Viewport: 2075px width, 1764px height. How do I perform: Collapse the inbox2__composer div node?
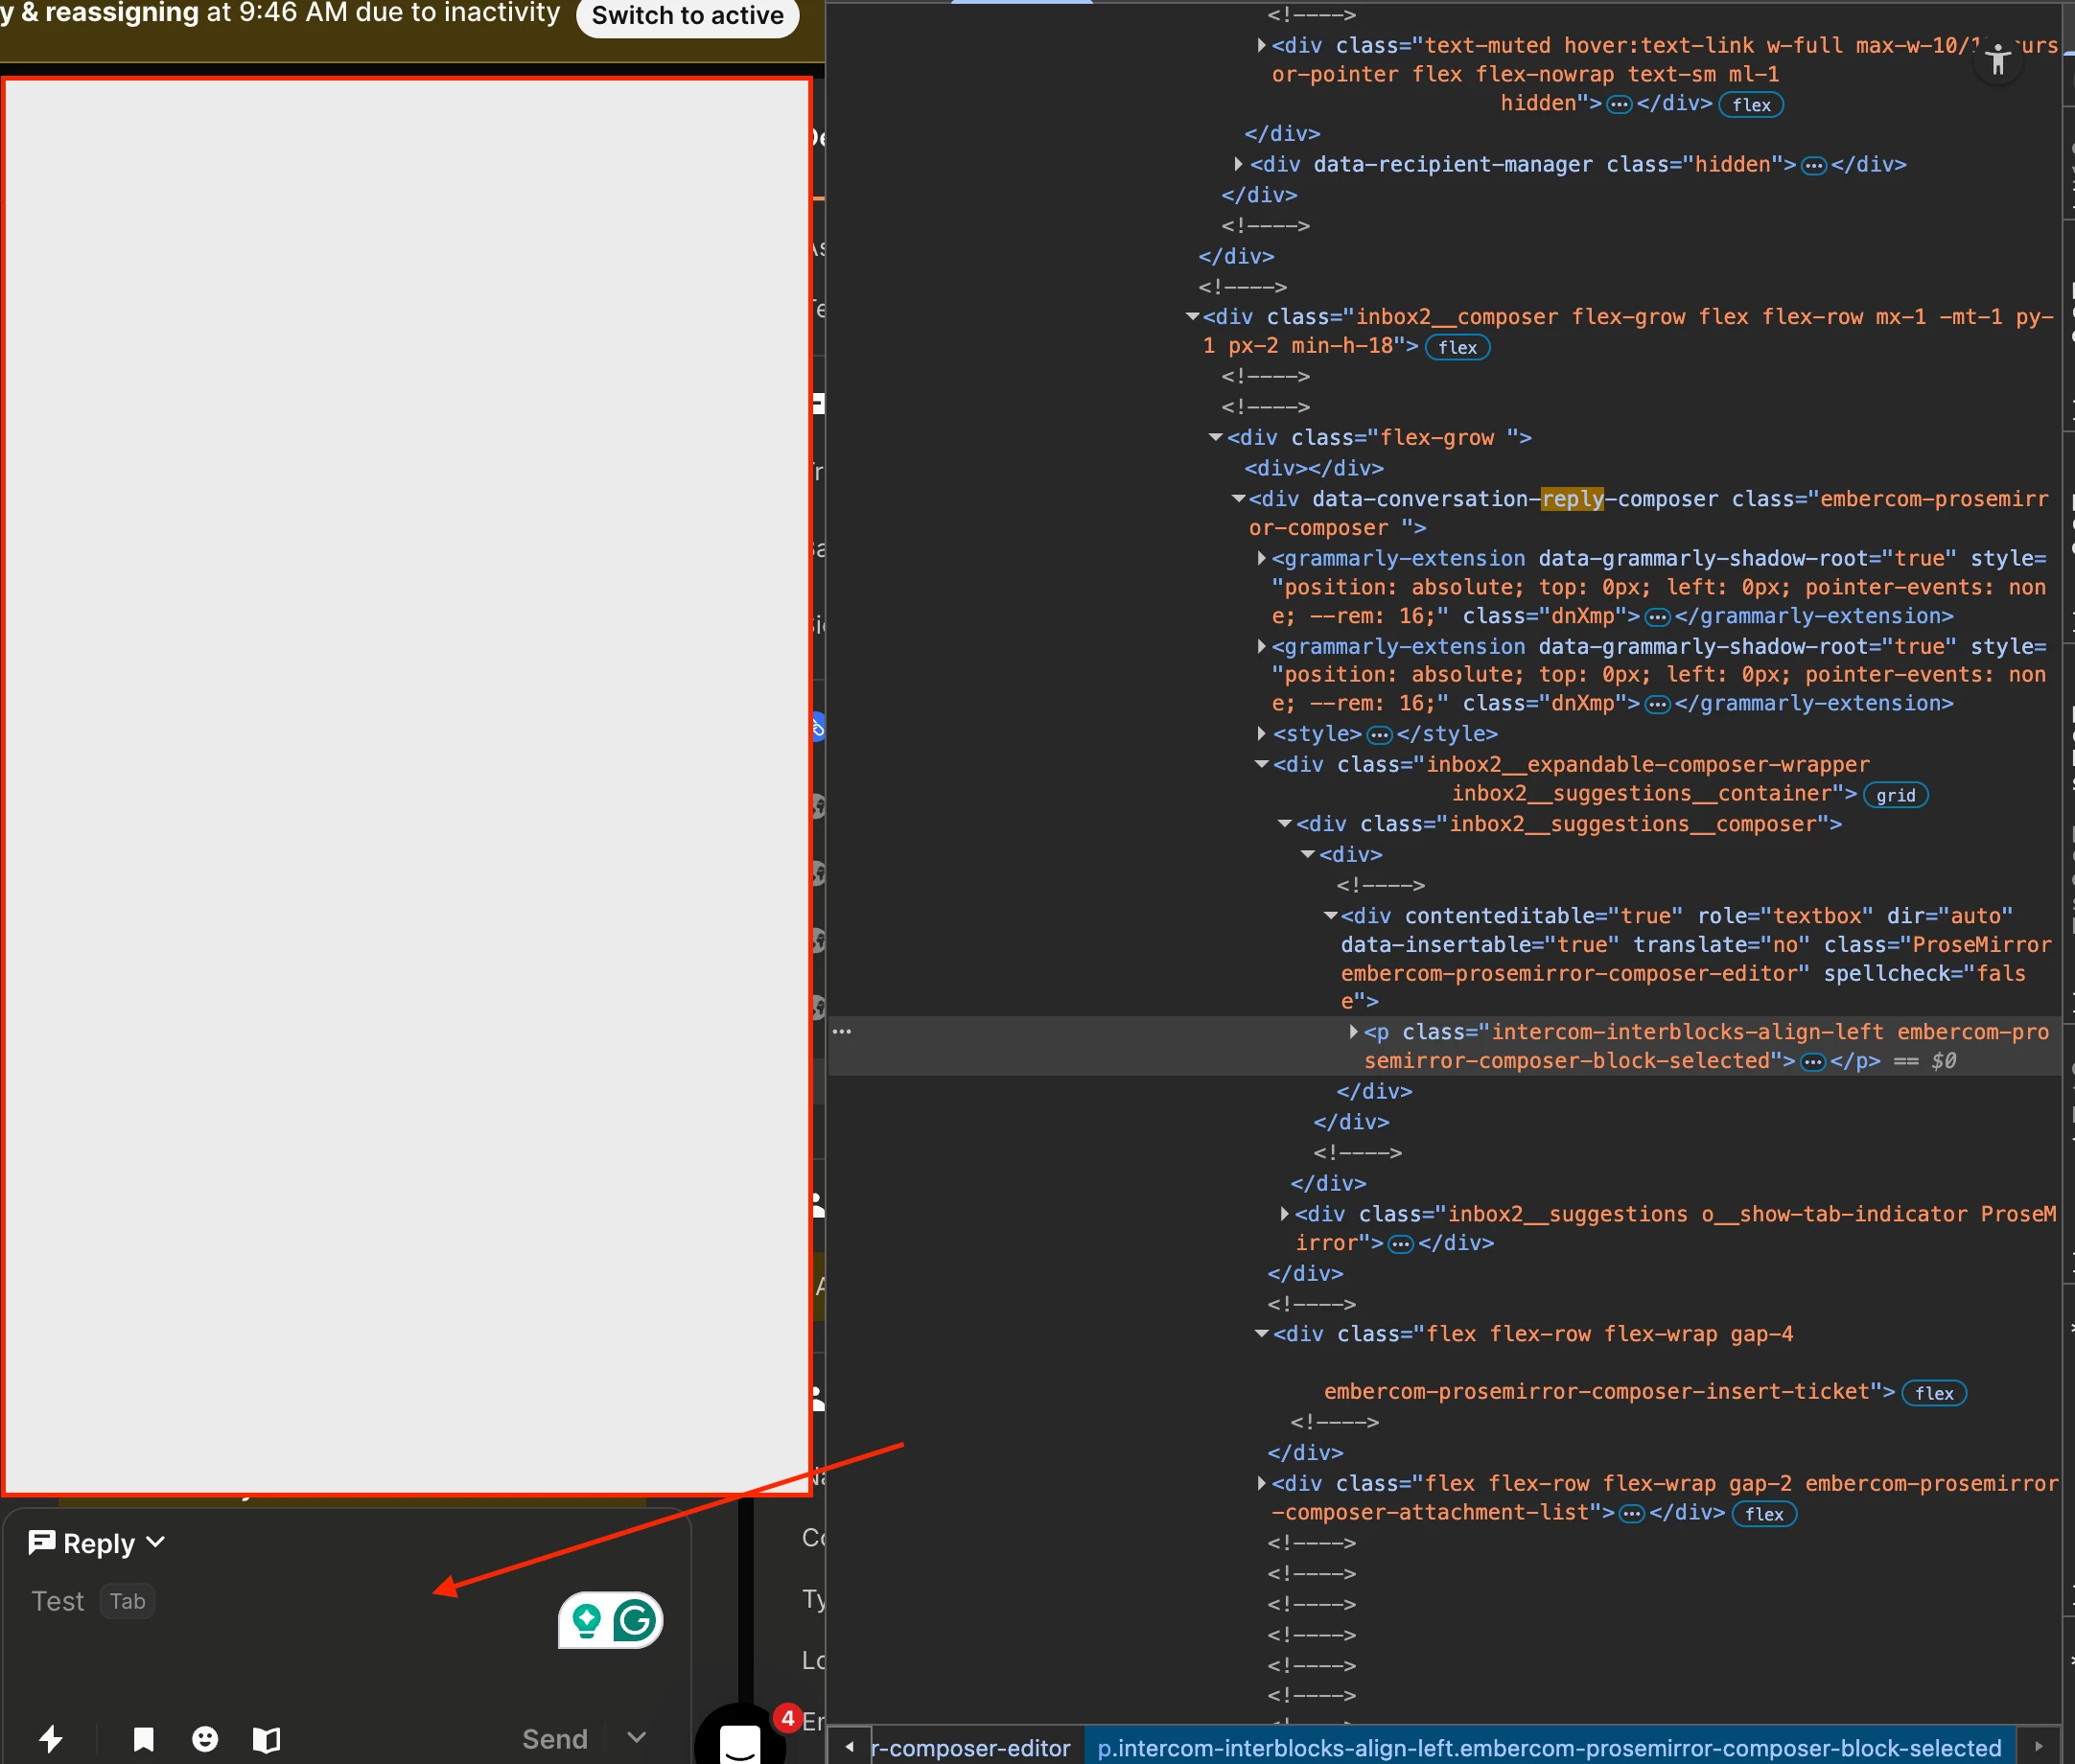click(1192, 317)
